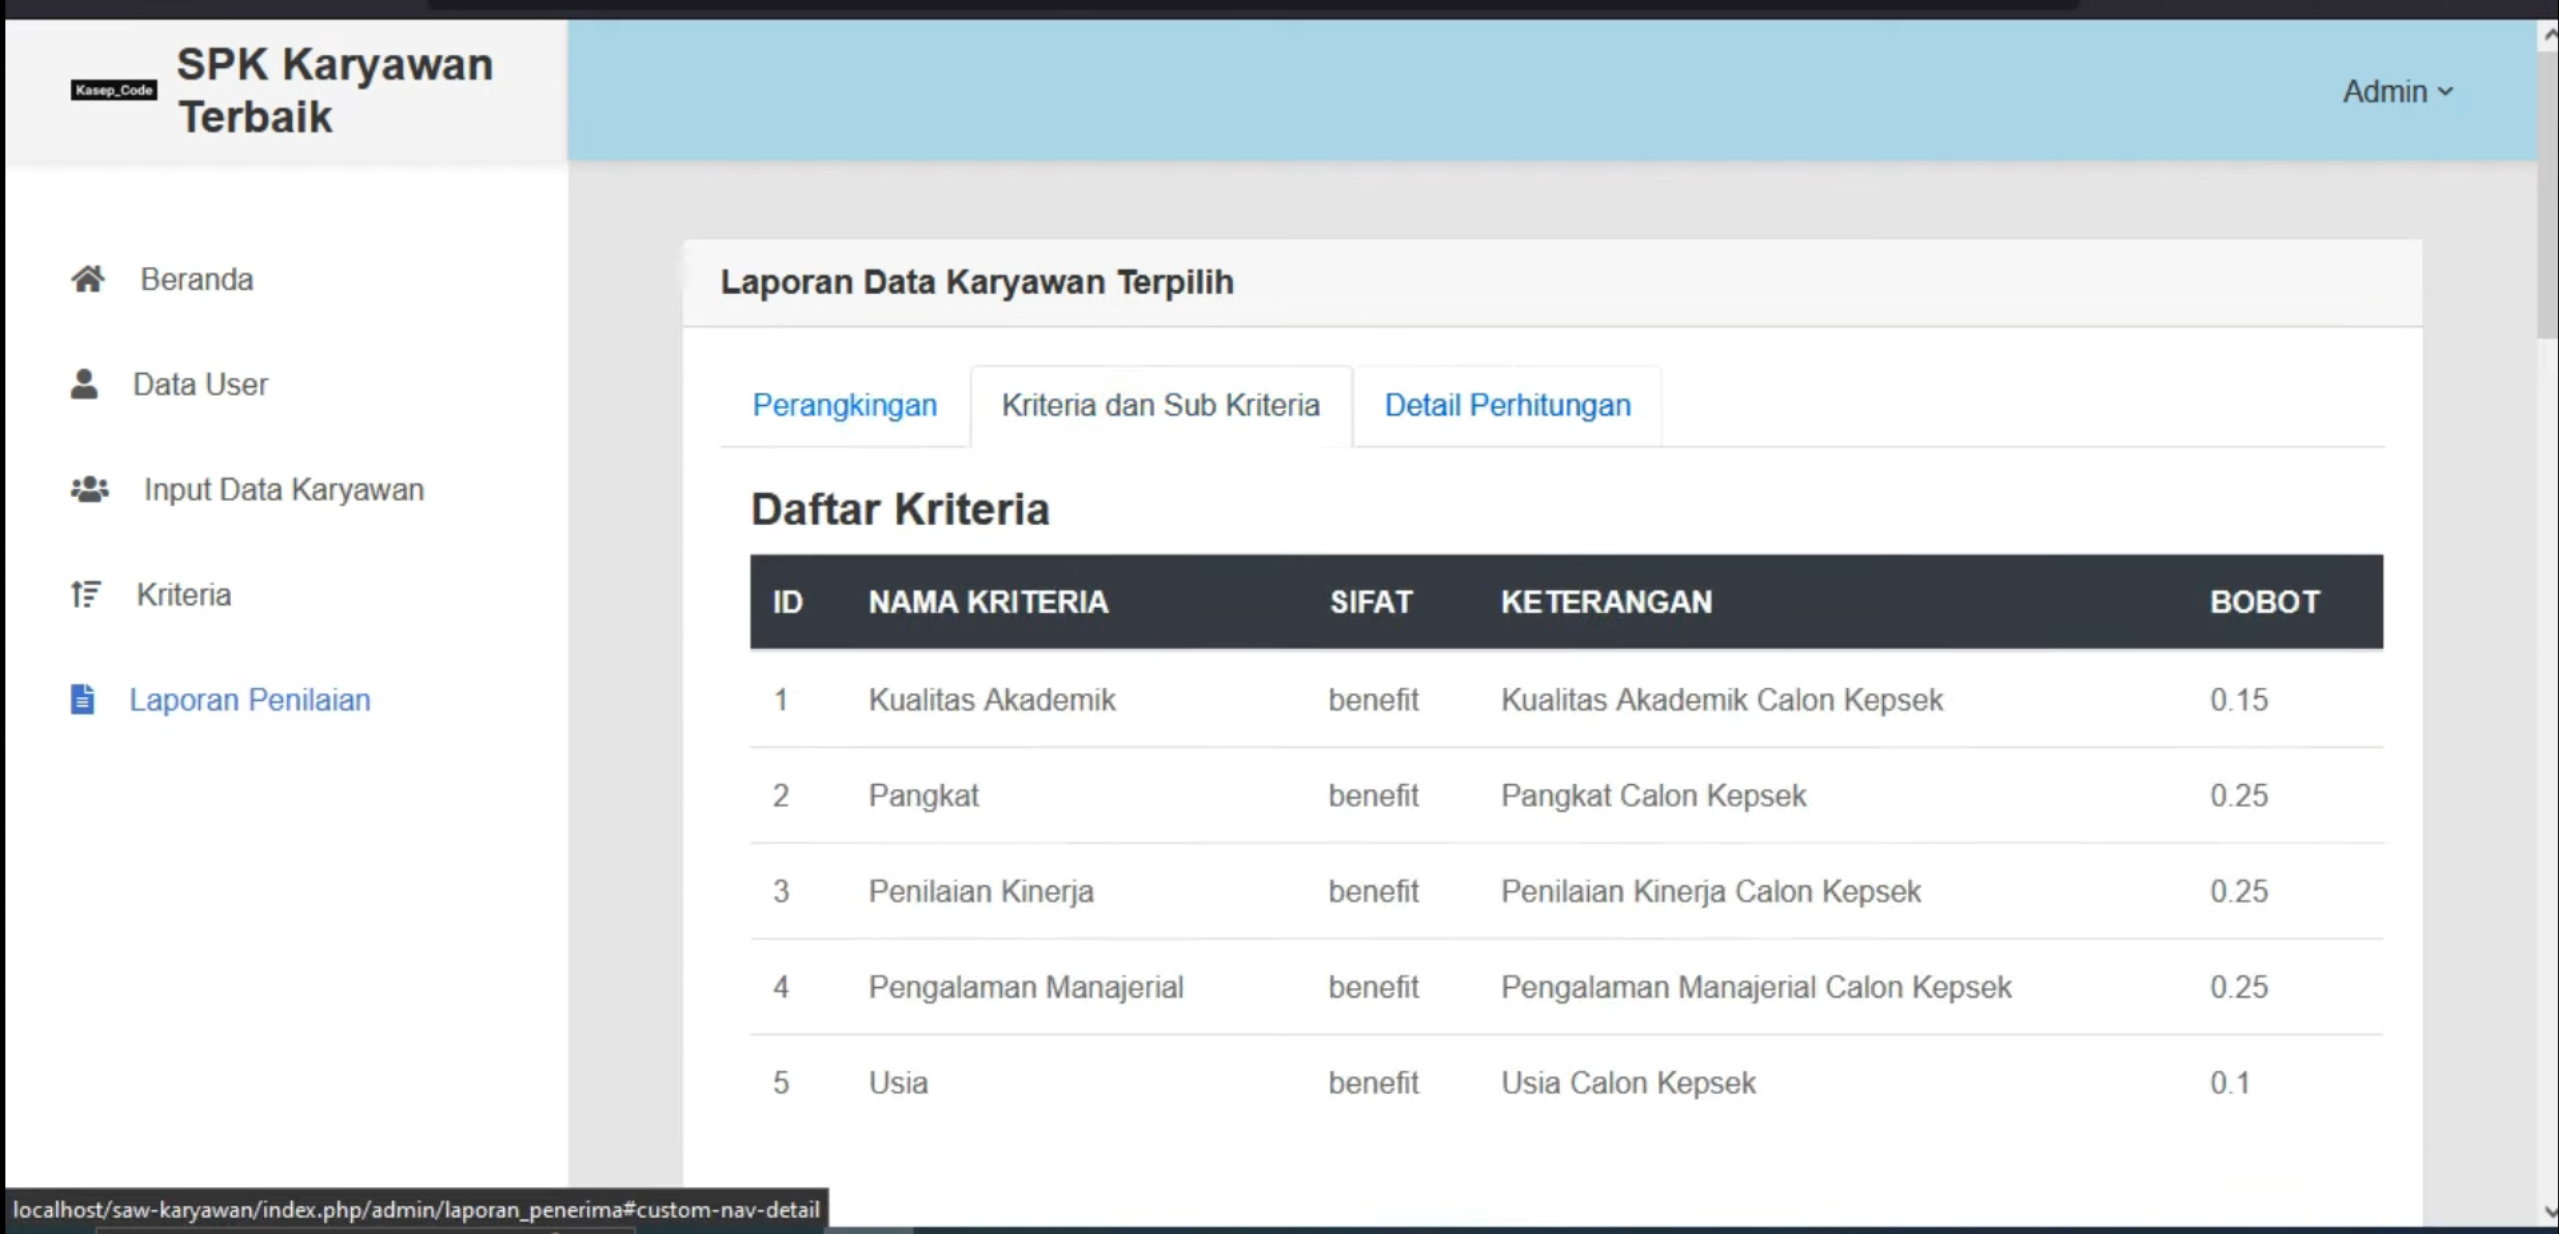
Task: Click the NAMA KRITERIA column header
Action: pos(988,602)
